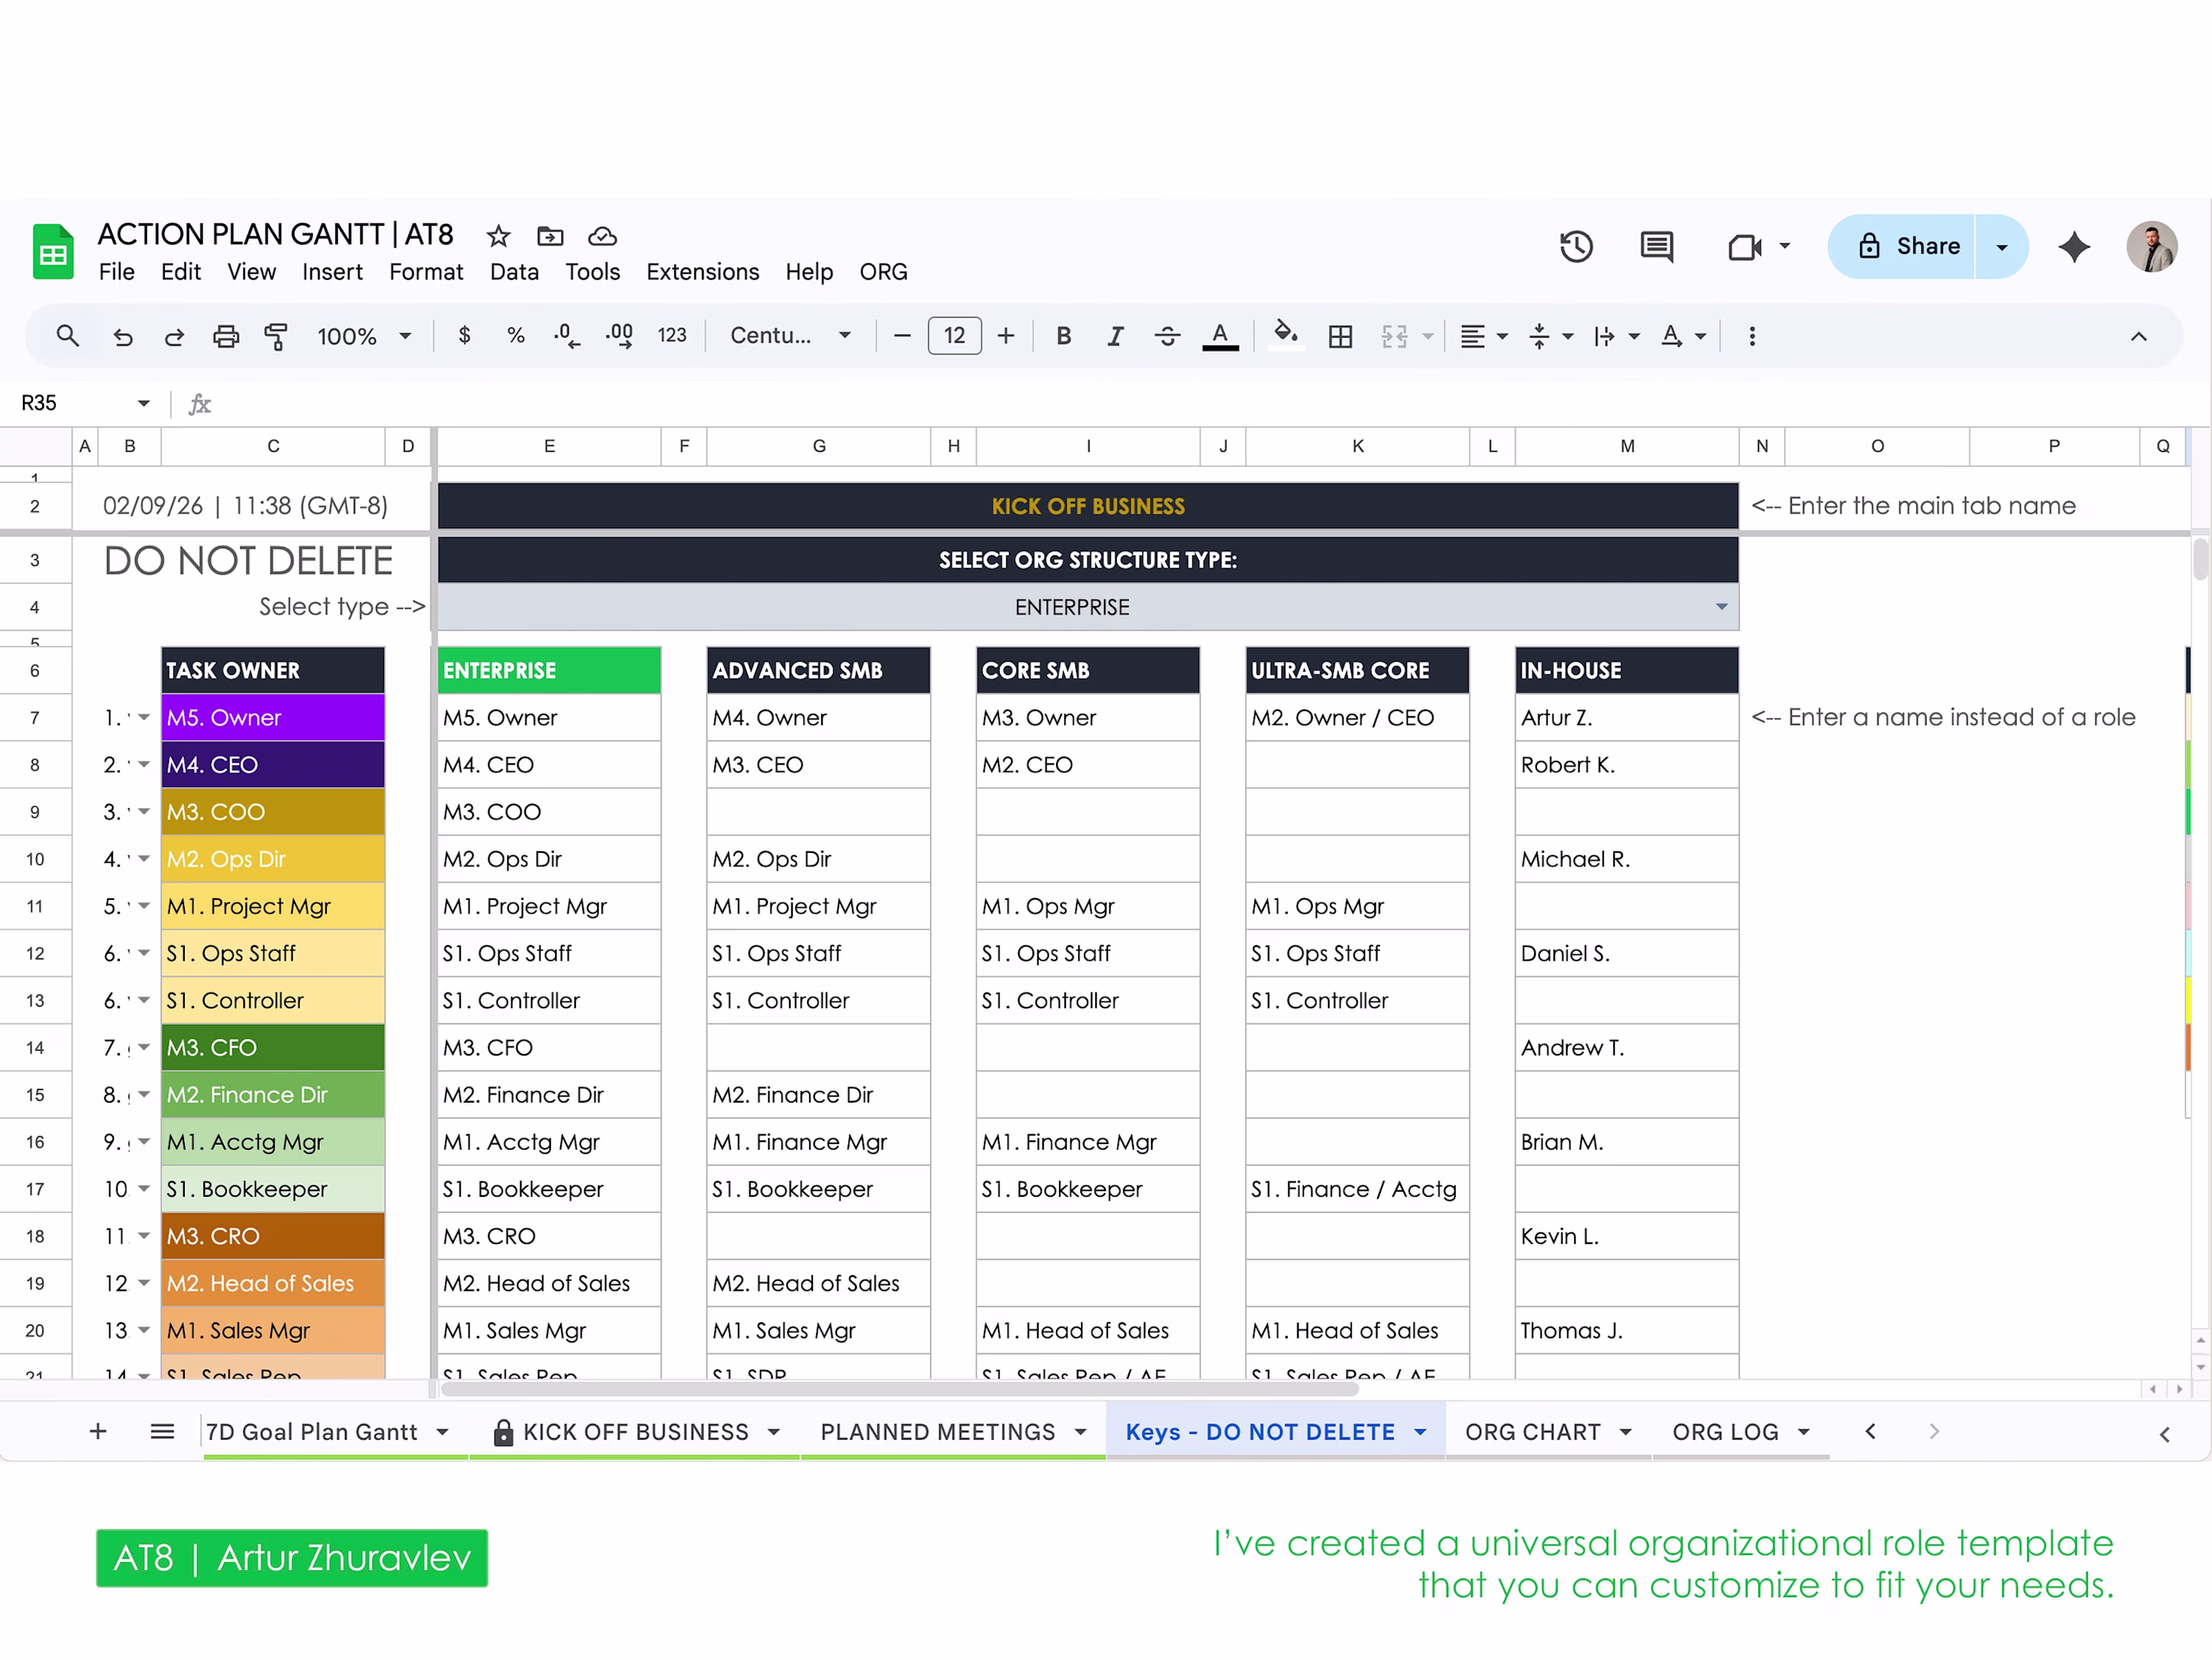
Task: Click the paint format roller icon
Action: click(x=276, y=336)
